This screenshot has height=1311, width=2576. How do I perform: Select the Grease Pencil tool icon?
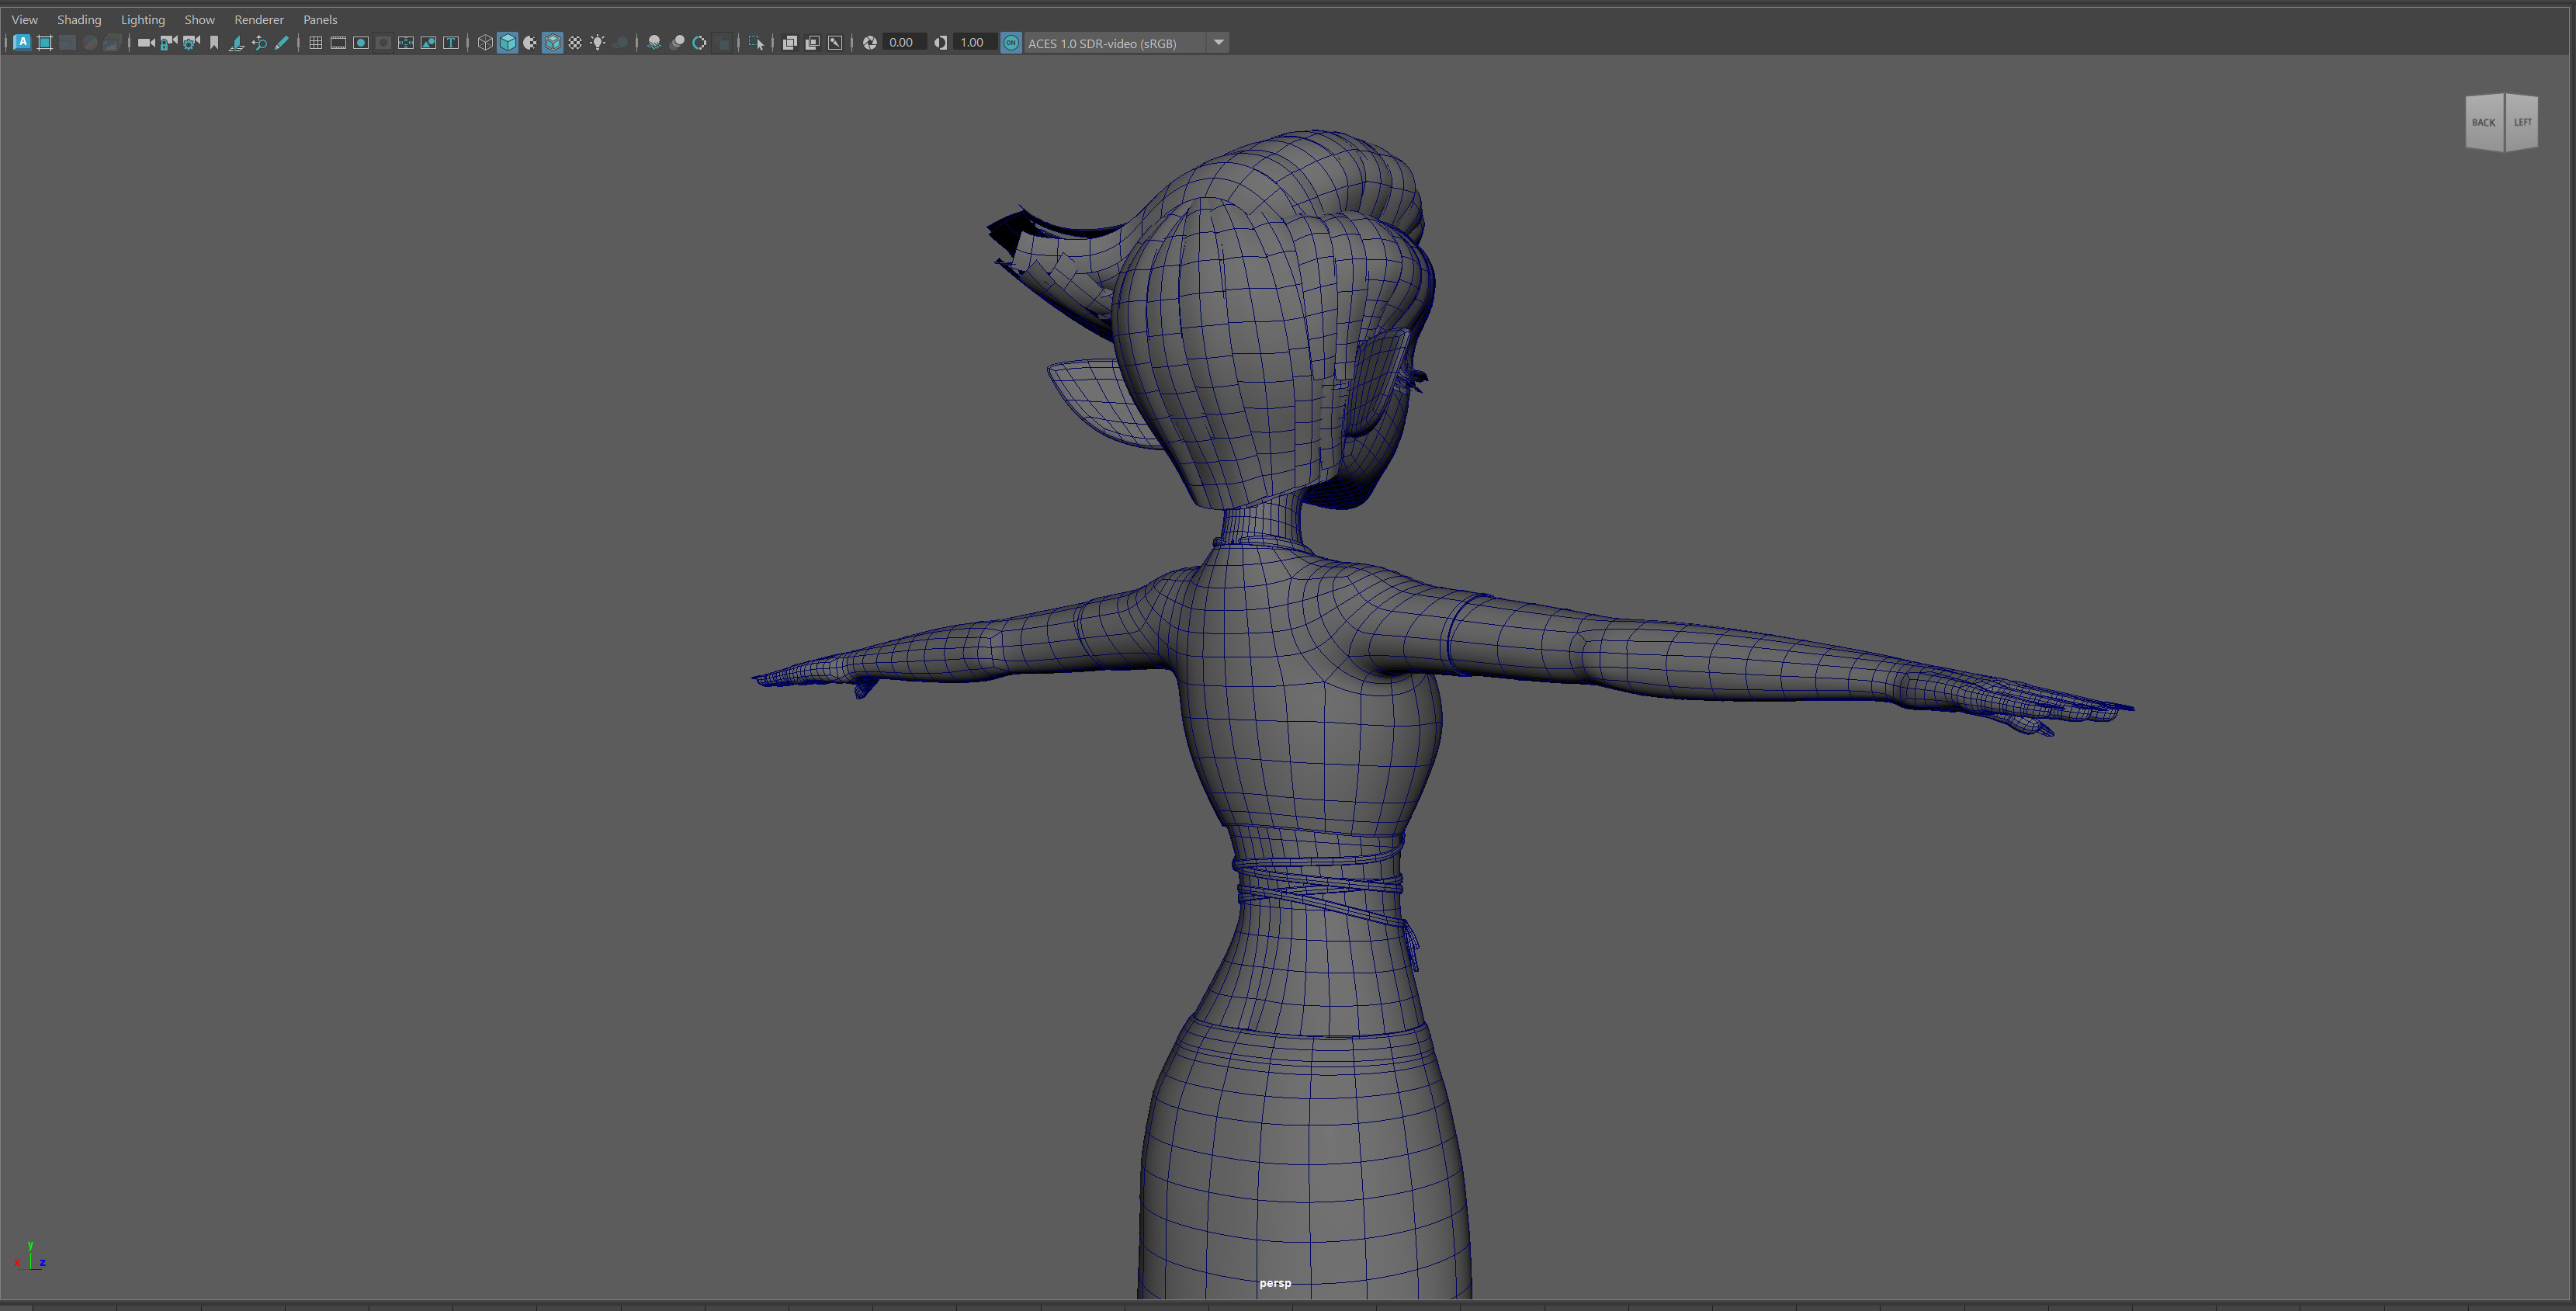tap(281, 43)
